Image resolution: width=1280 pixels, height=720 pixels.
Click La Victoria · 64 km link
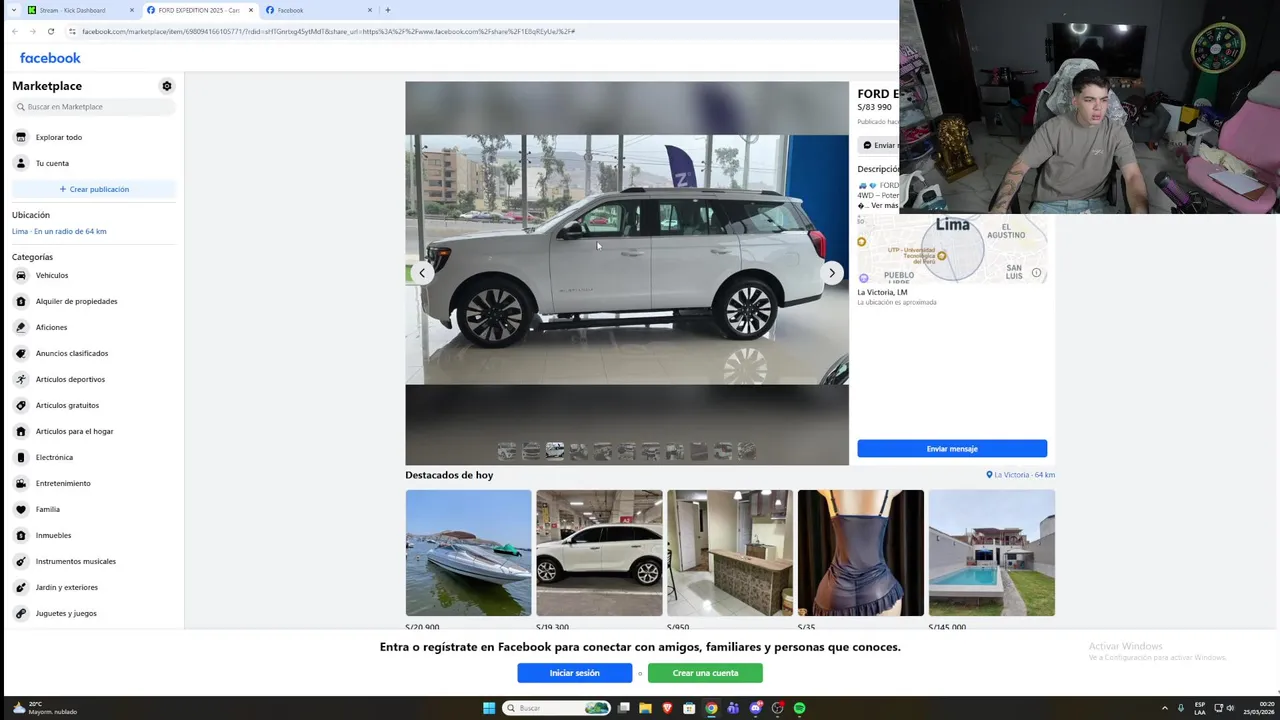coord(1020,475)
